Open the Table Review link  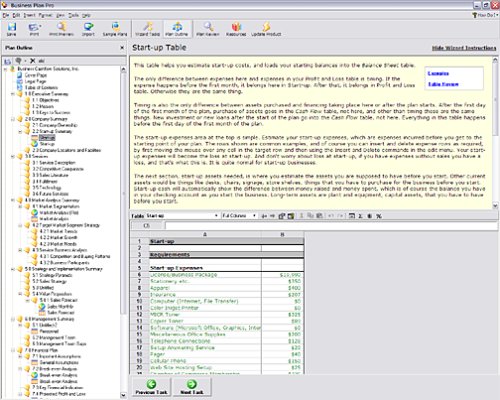point(443,84)
